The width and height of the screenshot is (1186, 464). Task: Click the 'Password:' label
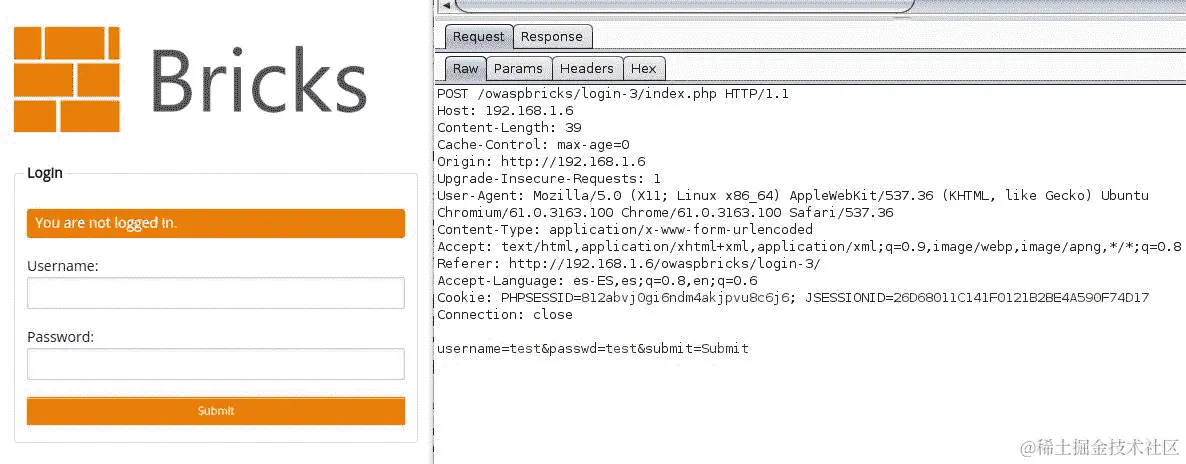tap(61, 337)
